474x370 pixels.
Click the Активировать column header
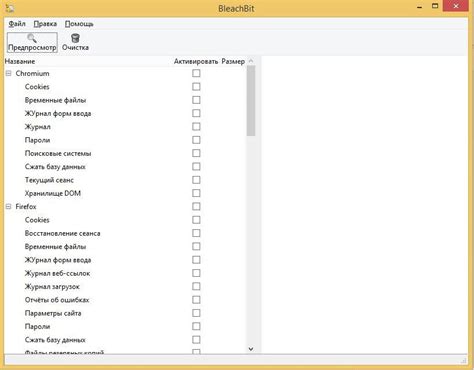tap(196, 61)
